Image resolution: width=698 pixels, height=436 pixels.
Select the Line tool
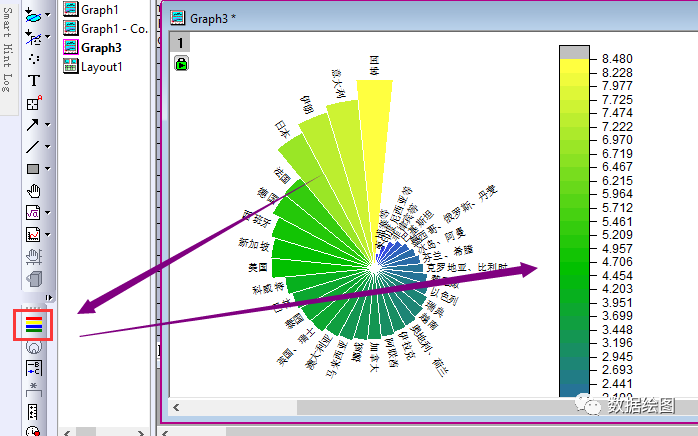tap(32, 147)
